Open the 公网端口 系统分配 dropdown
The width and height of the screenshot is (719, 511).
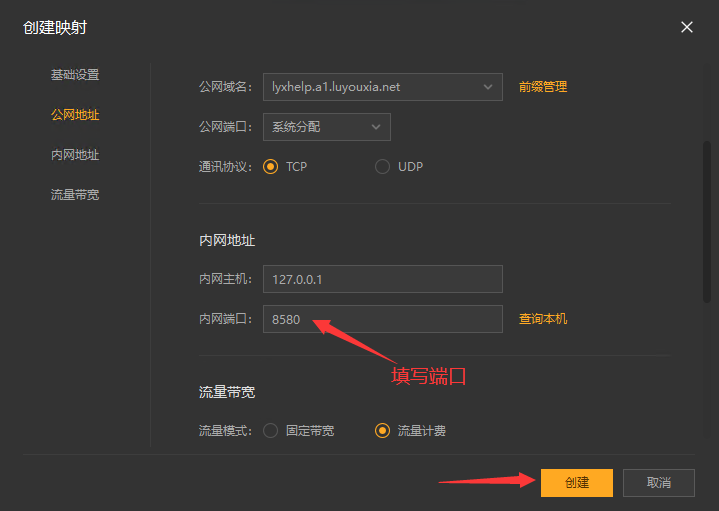tap(326, 127)
